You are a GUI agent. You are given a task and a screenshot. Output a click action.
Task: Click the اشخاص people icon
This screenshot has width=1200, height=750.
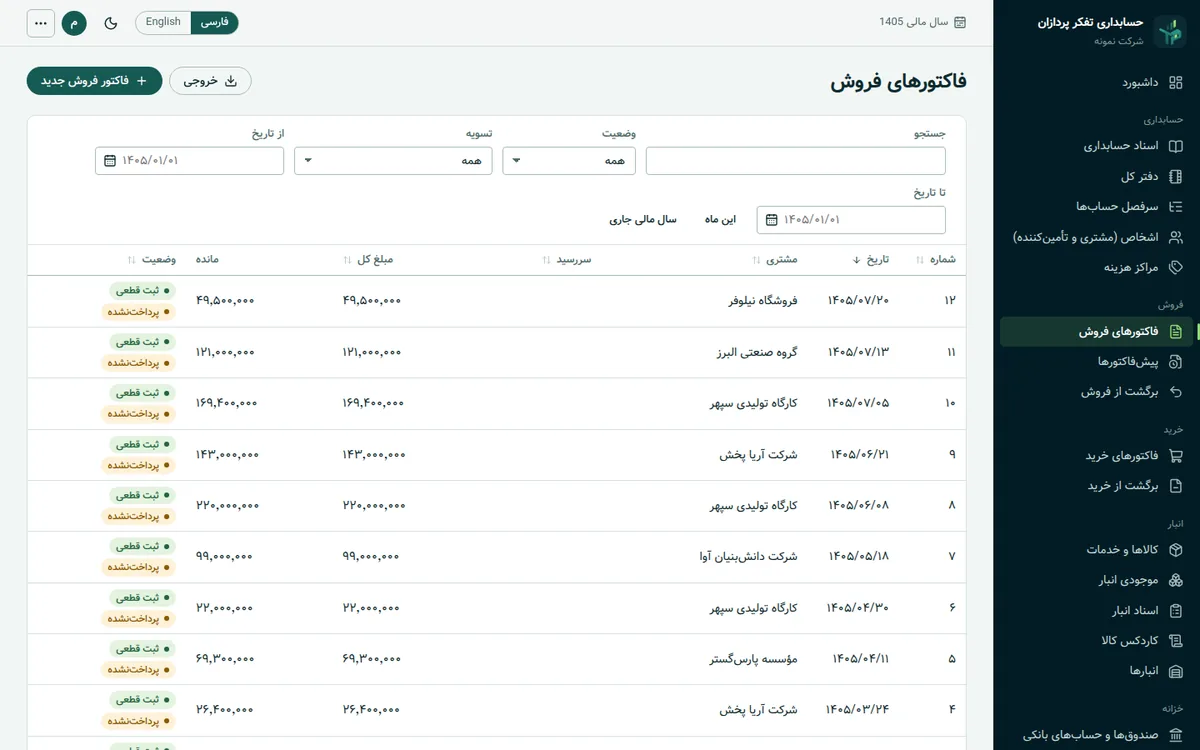pyautogui.click(x=1175, y=237)
